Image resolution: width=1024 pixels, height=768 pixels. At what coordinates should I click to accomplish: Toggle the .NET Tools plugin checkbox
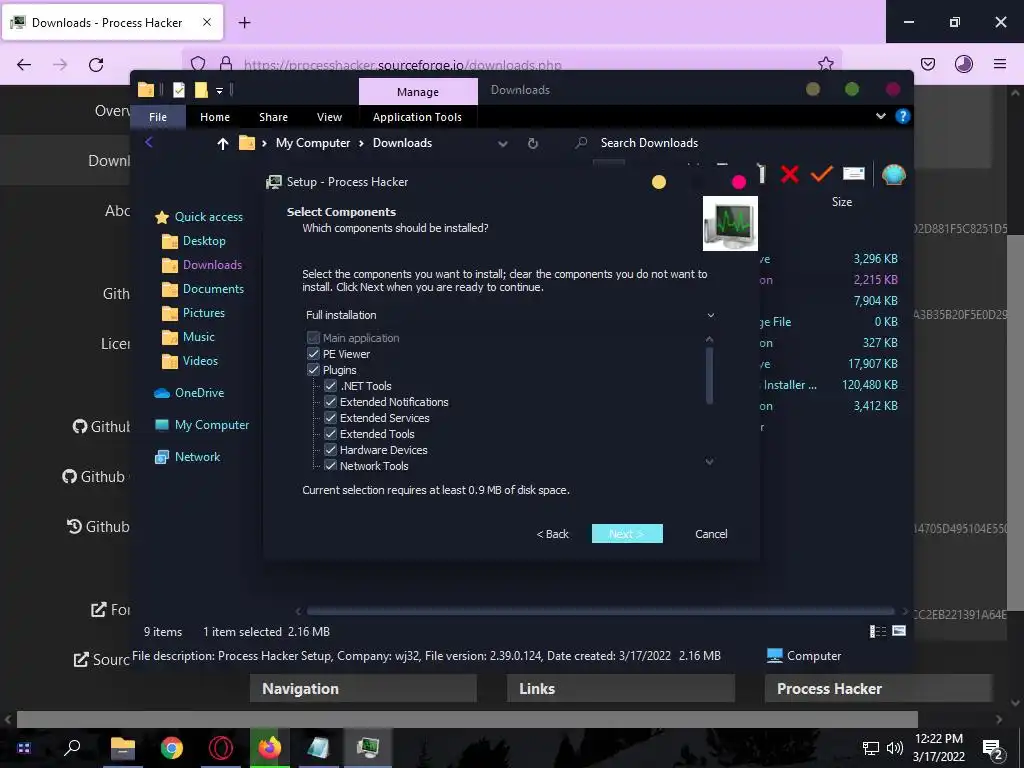coord(330,386)
